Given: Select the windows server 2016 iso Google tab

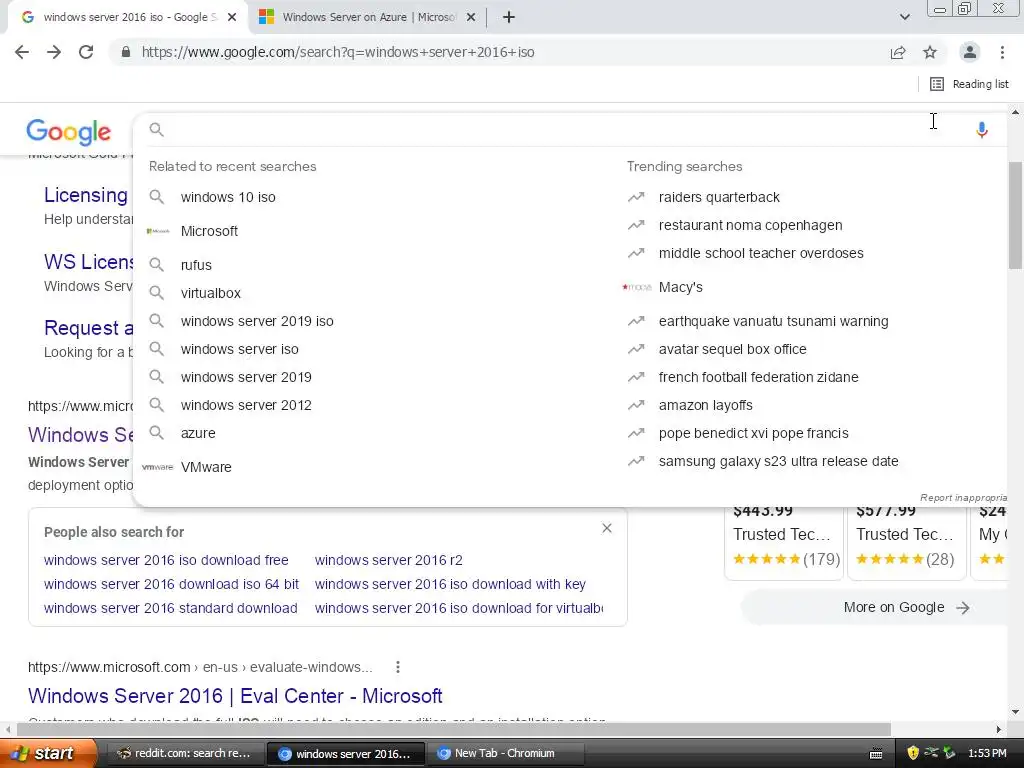Looking at the screenshot, I should (x=129, y=17).
